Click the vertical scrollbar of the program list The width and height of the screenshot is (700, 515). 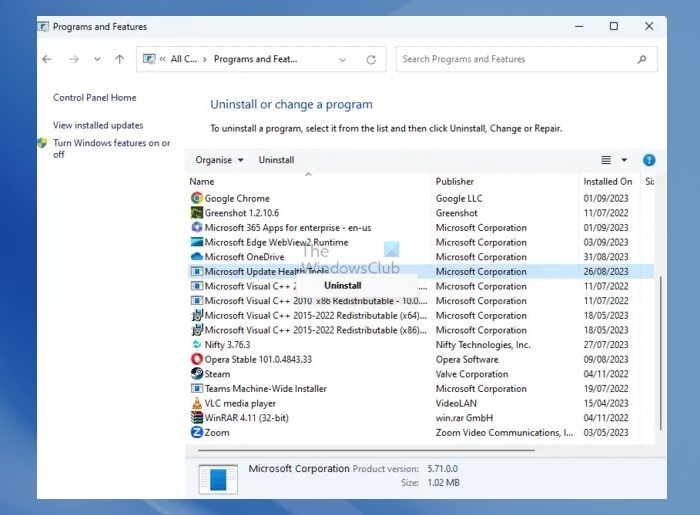[661, 353]
